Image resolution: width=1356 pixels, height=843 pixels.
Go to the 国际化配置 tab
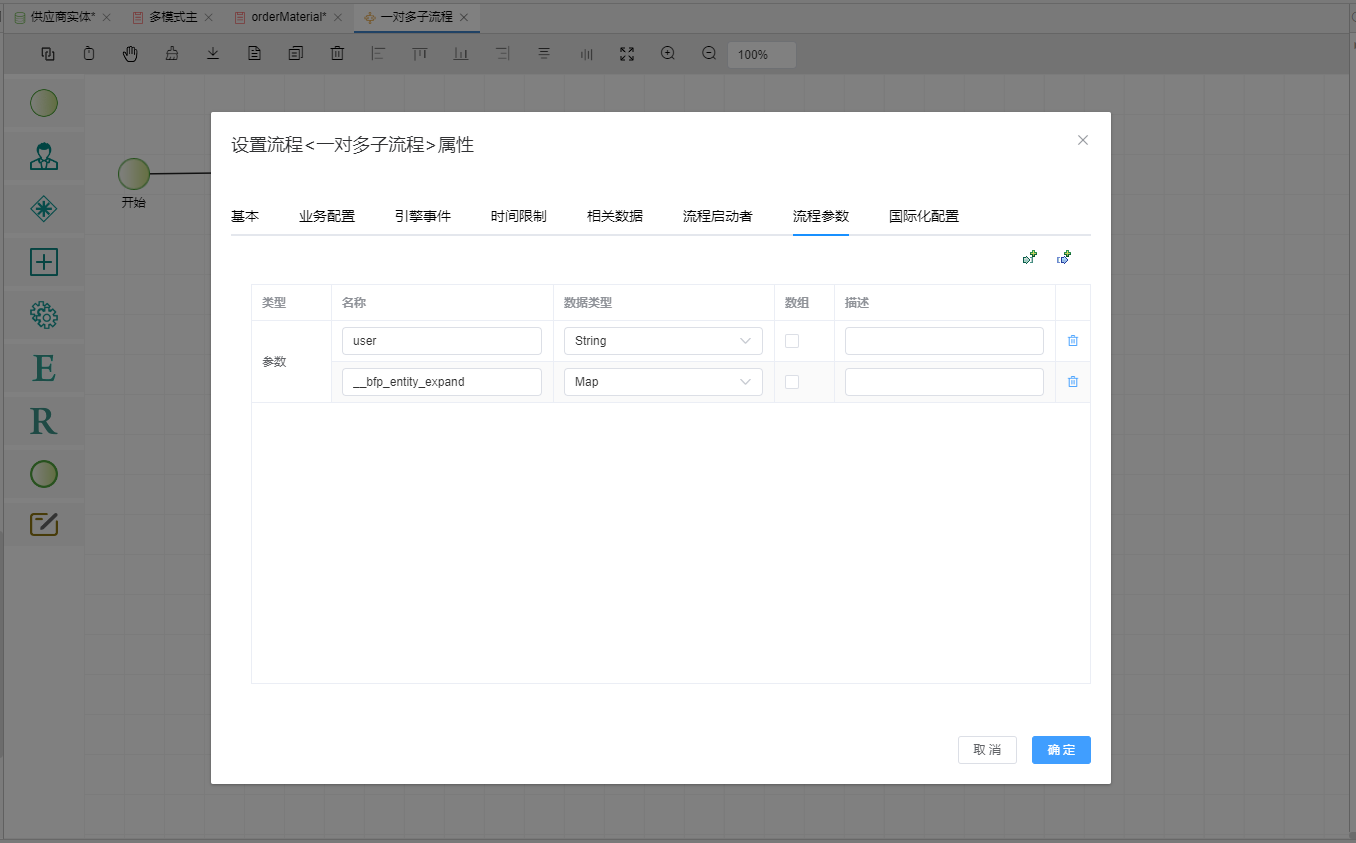[x=923, y=216]
